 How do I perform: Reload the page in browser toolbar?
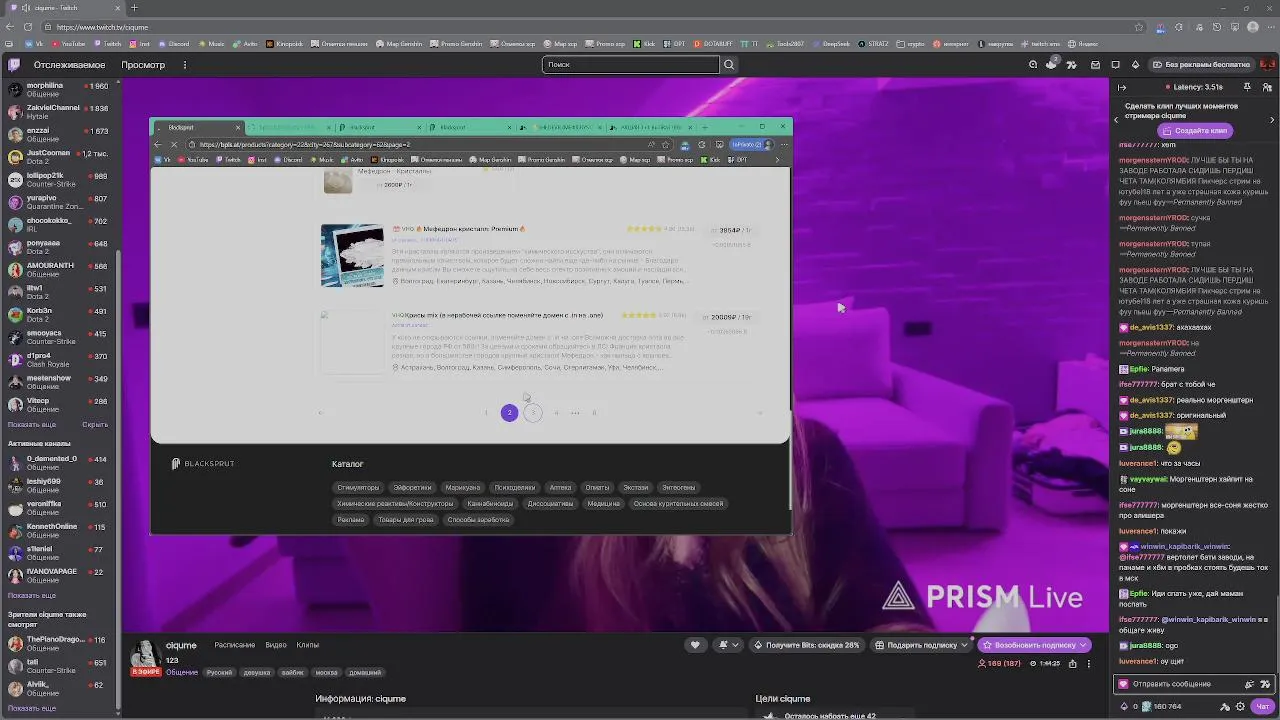pos(27,27)
